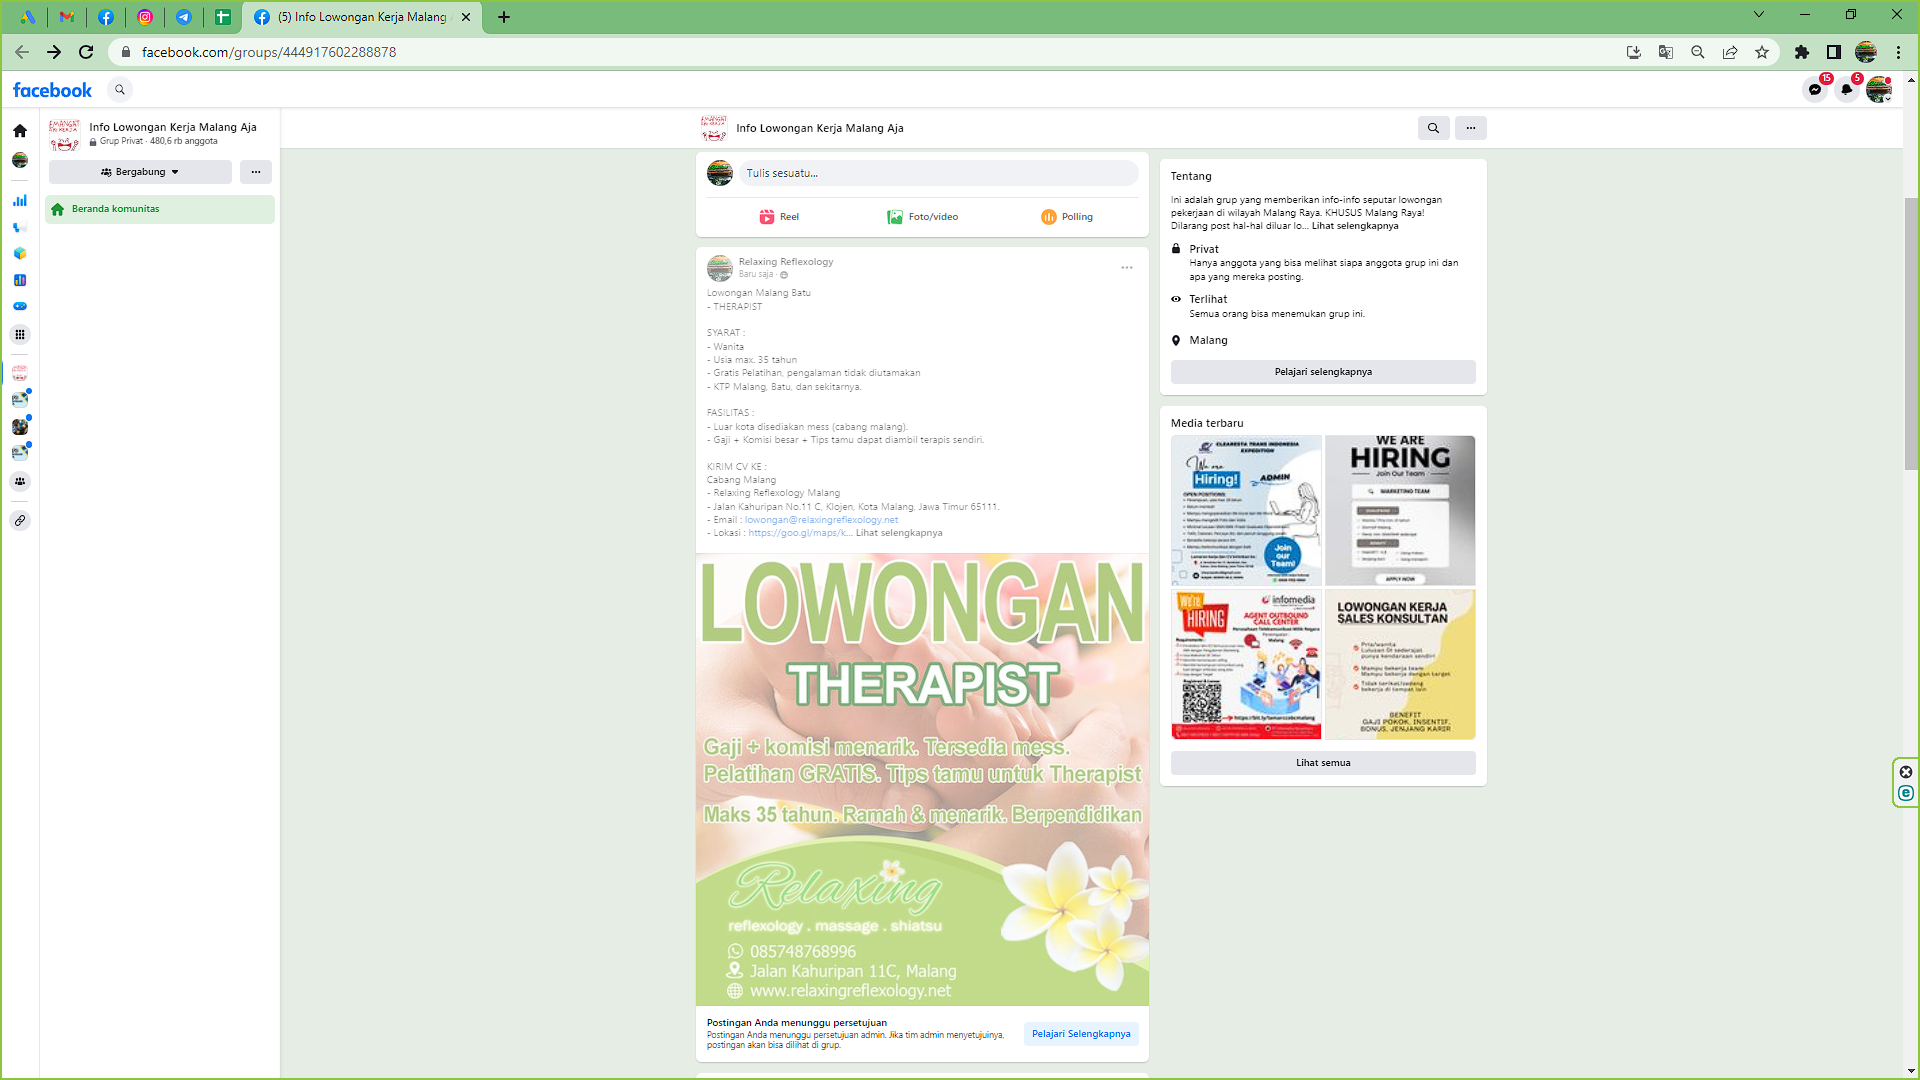Click the Reel post option
The image size is (1920, 1080).
(779, 217)
